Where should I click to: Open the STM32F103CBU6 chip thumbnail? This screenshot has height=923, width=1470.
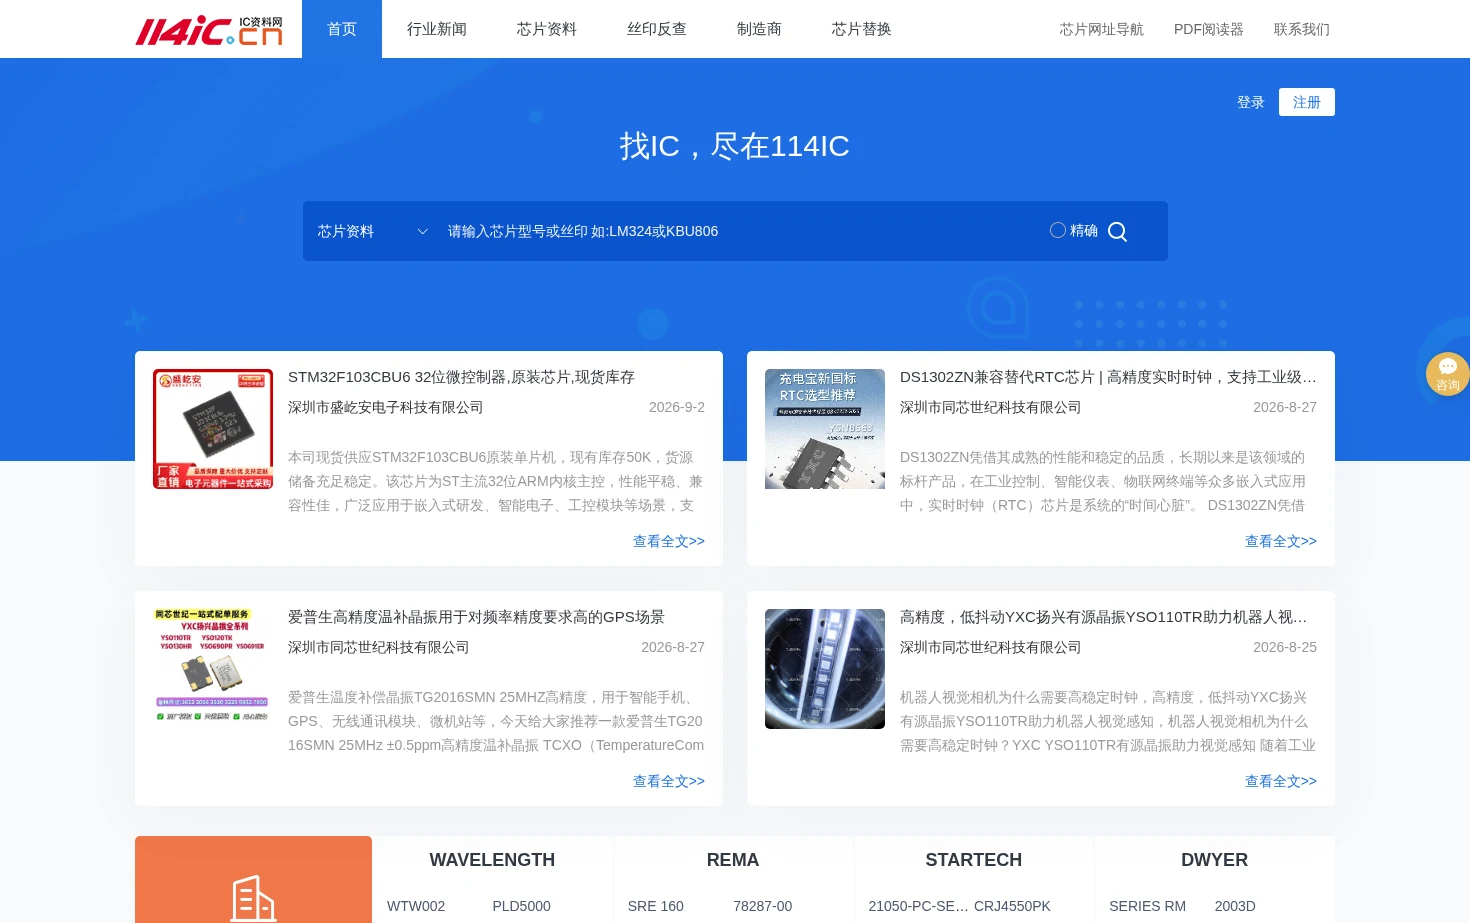(213, 429)
